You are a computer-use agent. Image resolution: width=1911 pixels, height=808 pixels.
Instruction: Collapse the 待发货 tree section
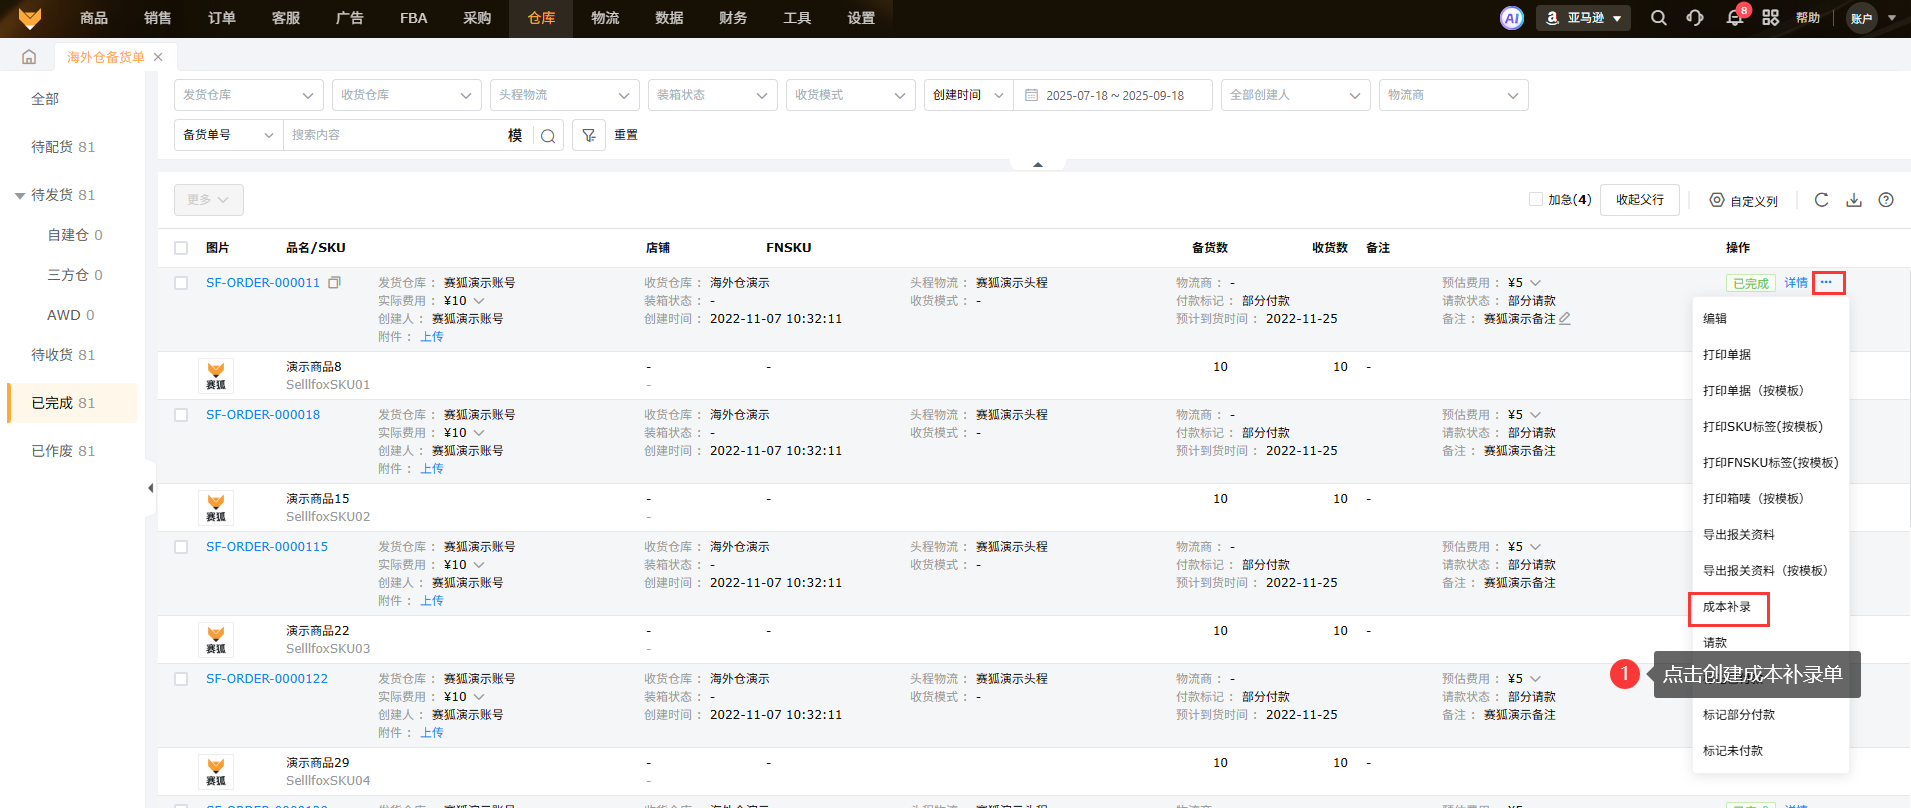20,195
